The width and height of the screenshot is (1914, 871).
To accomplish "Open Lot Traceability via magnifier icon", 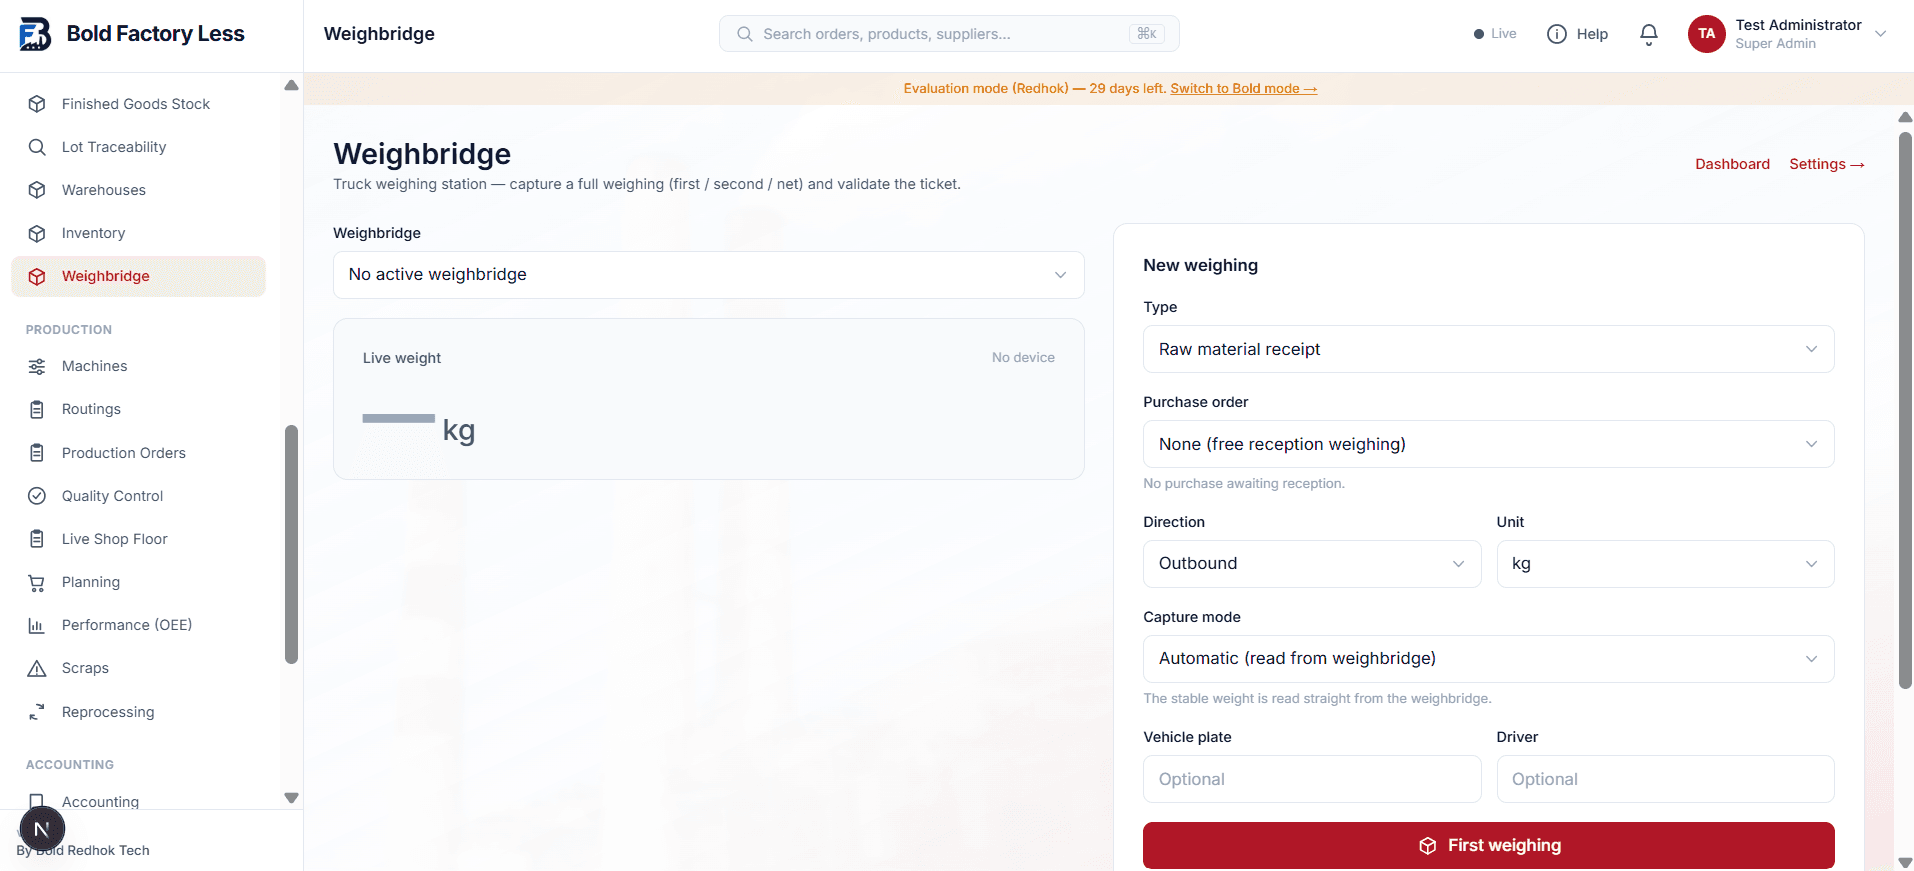I will coord(37,147).
